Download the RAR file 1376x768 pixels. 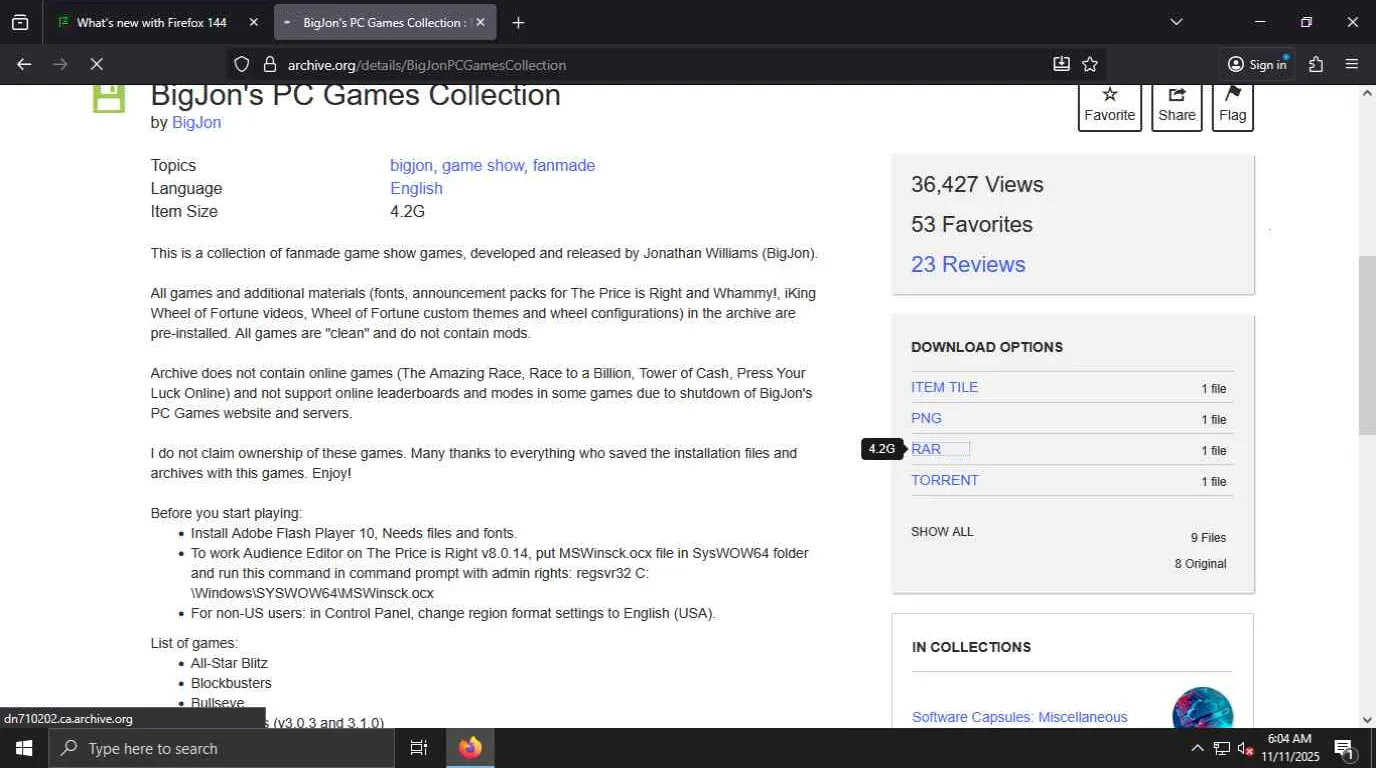point(926,449)
